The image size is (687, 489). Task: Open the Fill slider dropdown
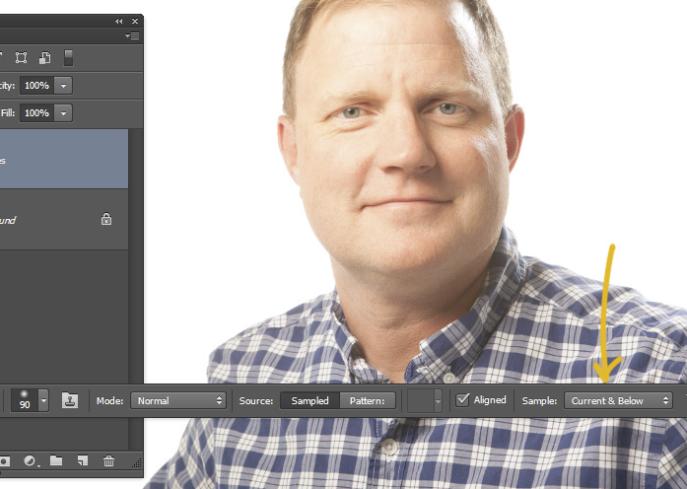64,113
